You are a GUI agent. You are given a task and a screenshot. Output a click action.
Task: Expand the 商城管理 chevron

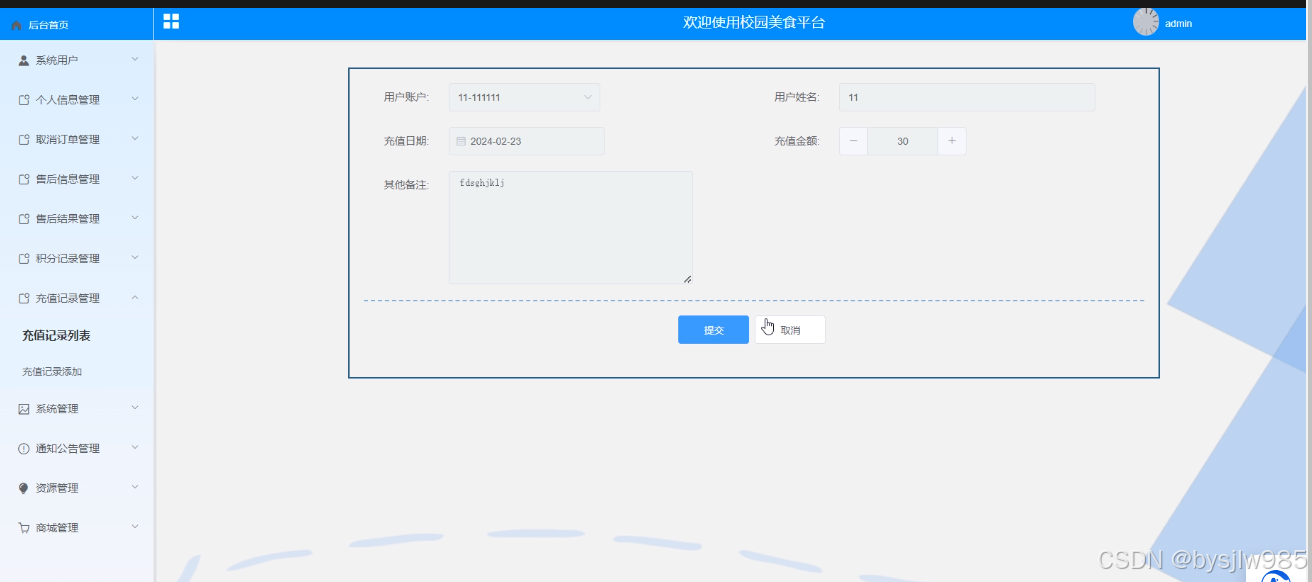(135, 527)
